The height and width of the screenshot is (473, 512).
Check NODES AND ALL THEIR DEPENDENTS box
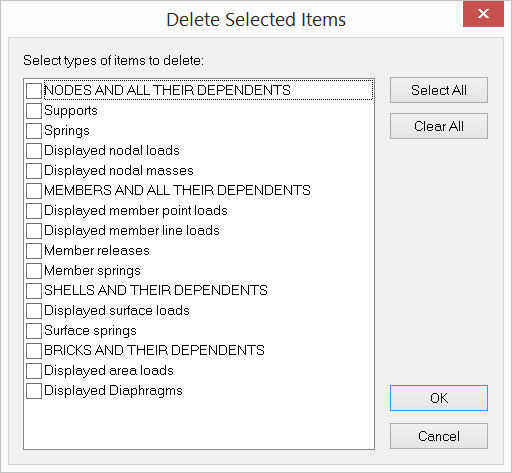coord(34,91)
